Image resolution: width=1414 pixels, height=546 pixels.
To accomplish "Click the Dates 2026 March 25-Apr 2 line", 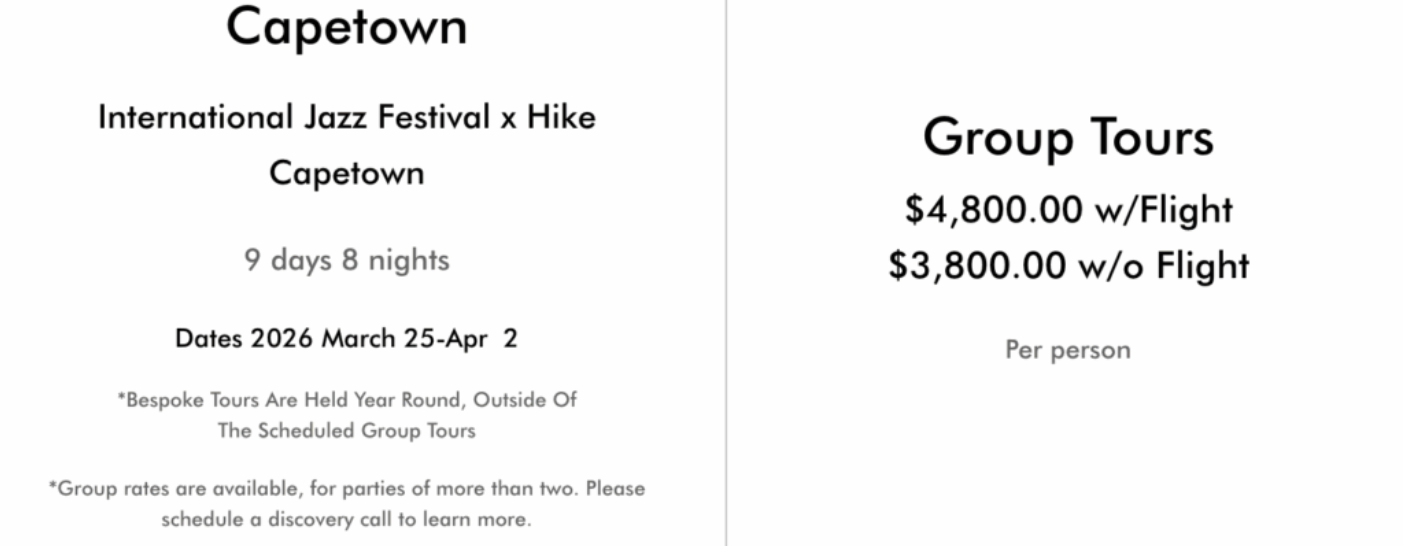I will click(x=346, y=339).
